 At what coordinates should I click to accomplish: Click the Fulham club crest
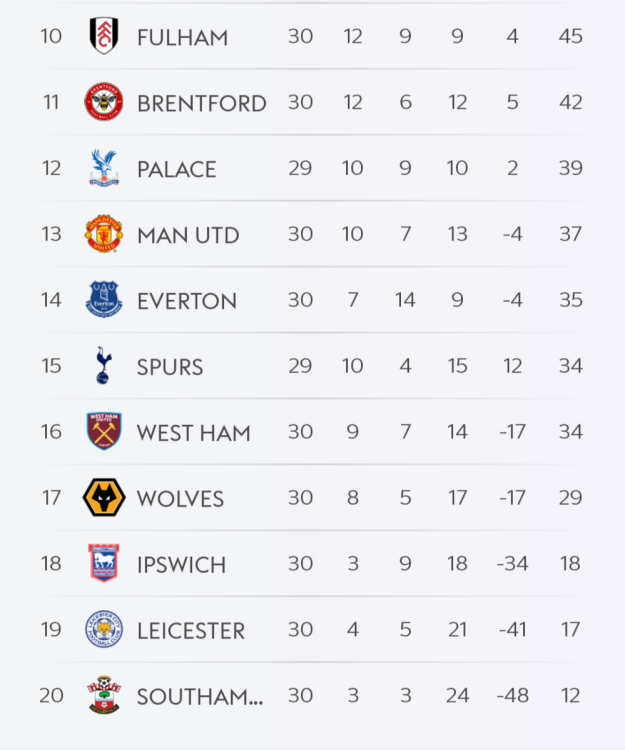coord(103,36)
